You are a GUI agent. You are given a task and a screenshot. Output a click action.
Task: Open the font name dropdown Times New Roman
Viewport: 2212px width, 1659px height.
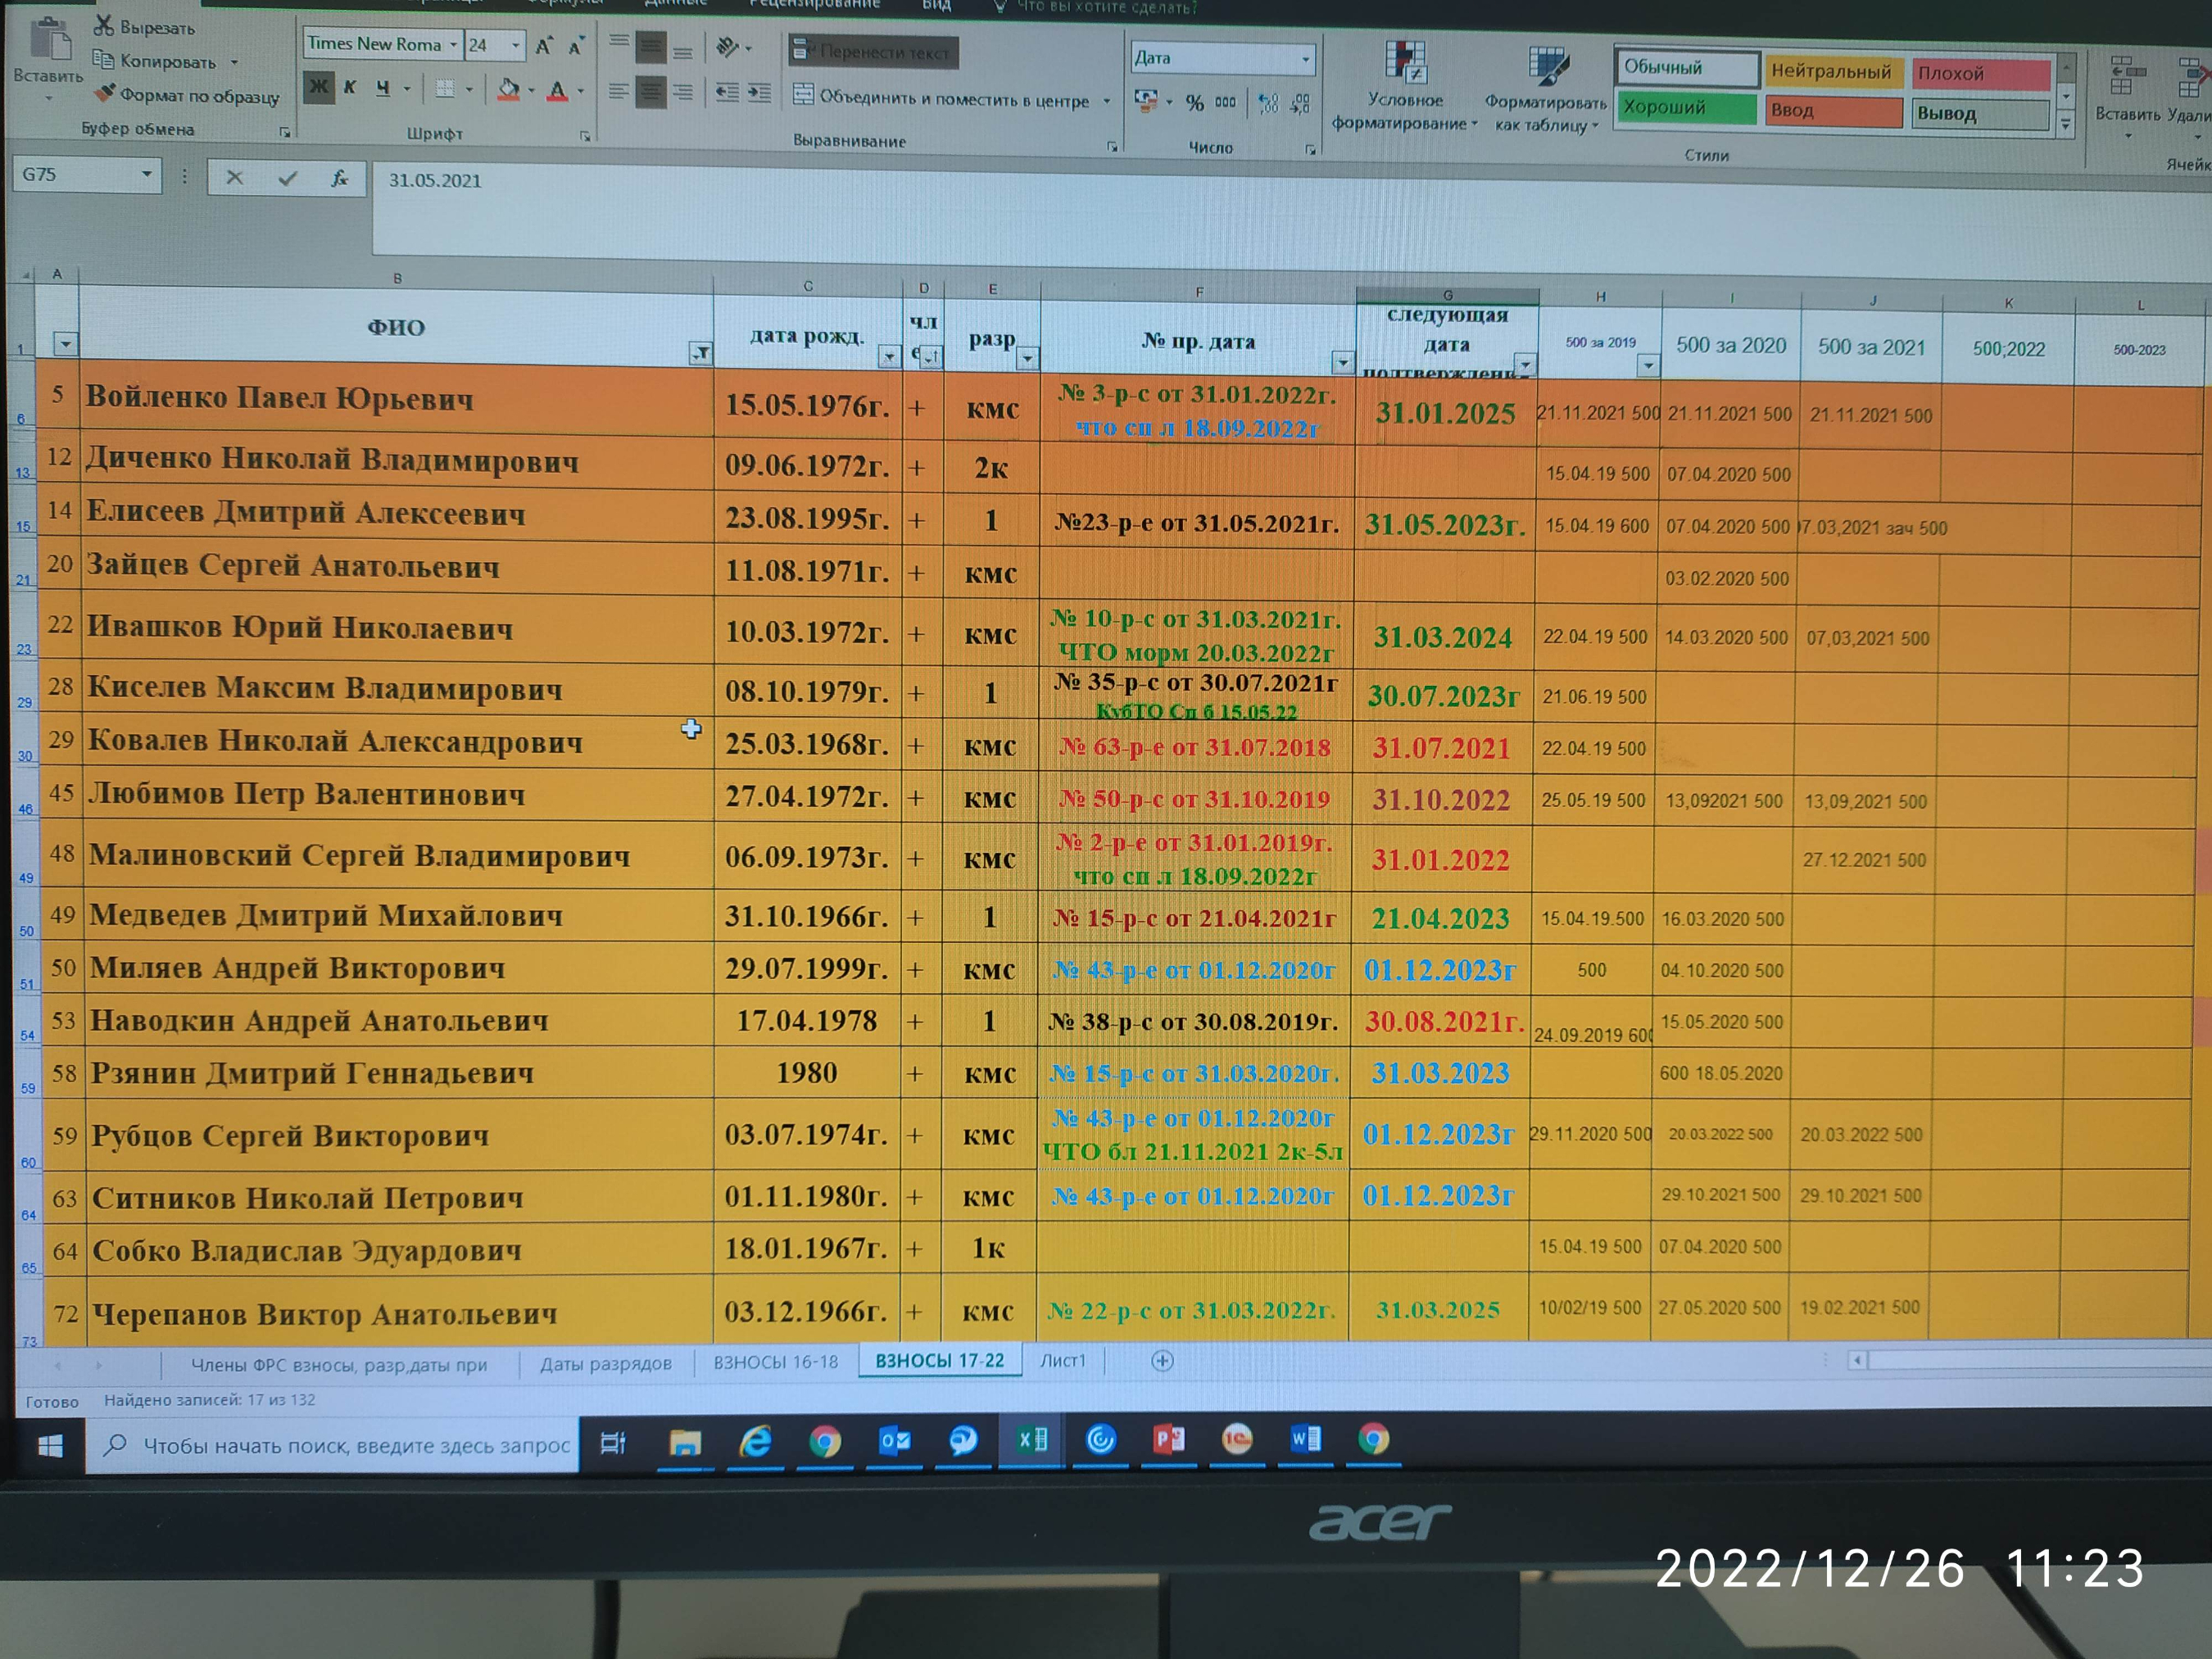click(453, 45)
